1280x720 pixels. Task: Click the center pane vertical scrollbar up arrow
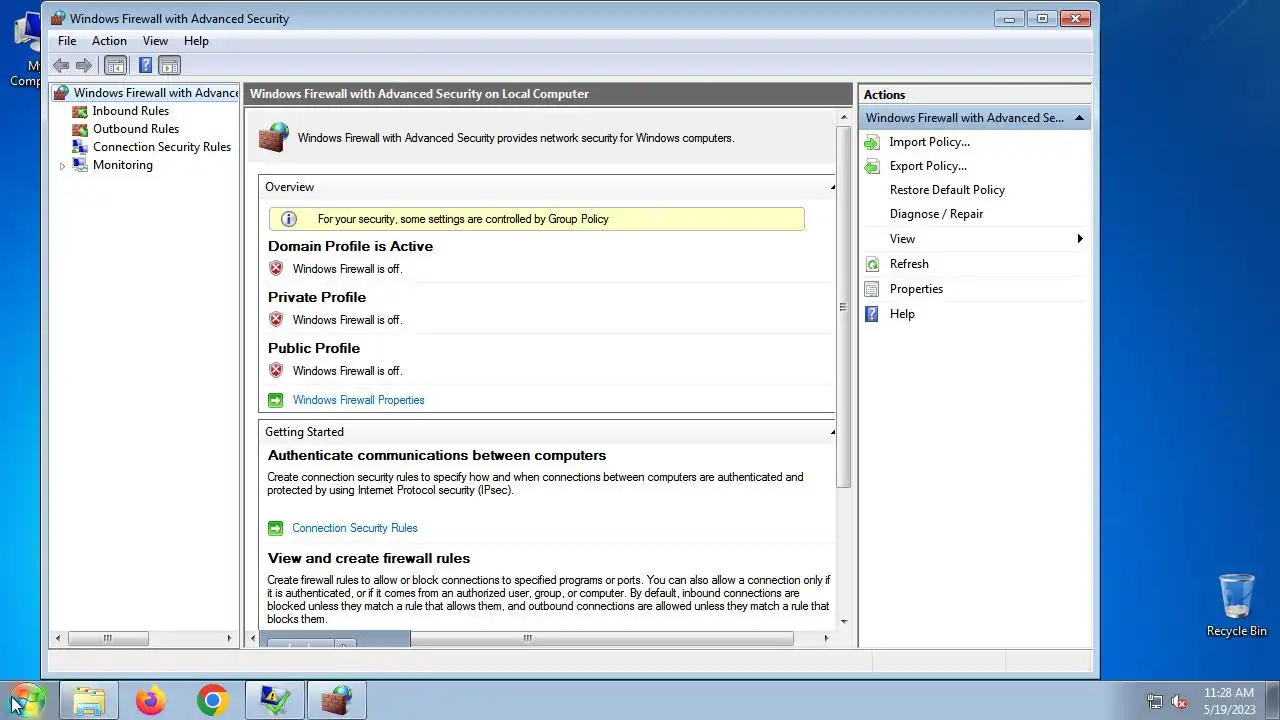click(x=844, y=117)
